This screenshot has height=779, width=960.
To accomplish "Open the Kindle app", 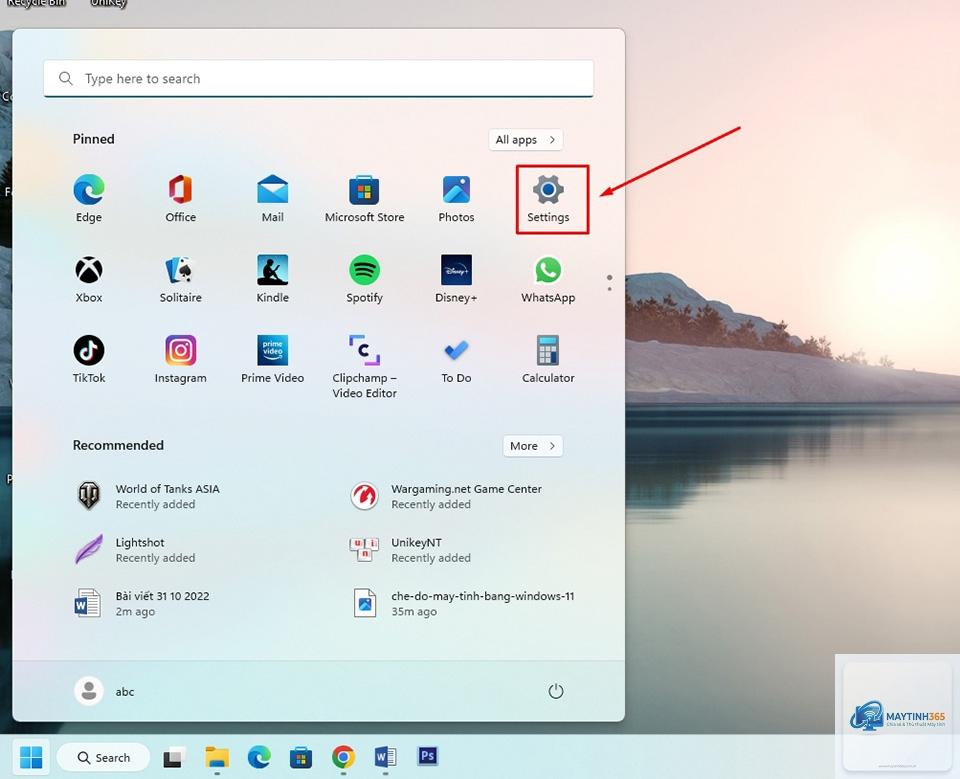I will (272, 279).
